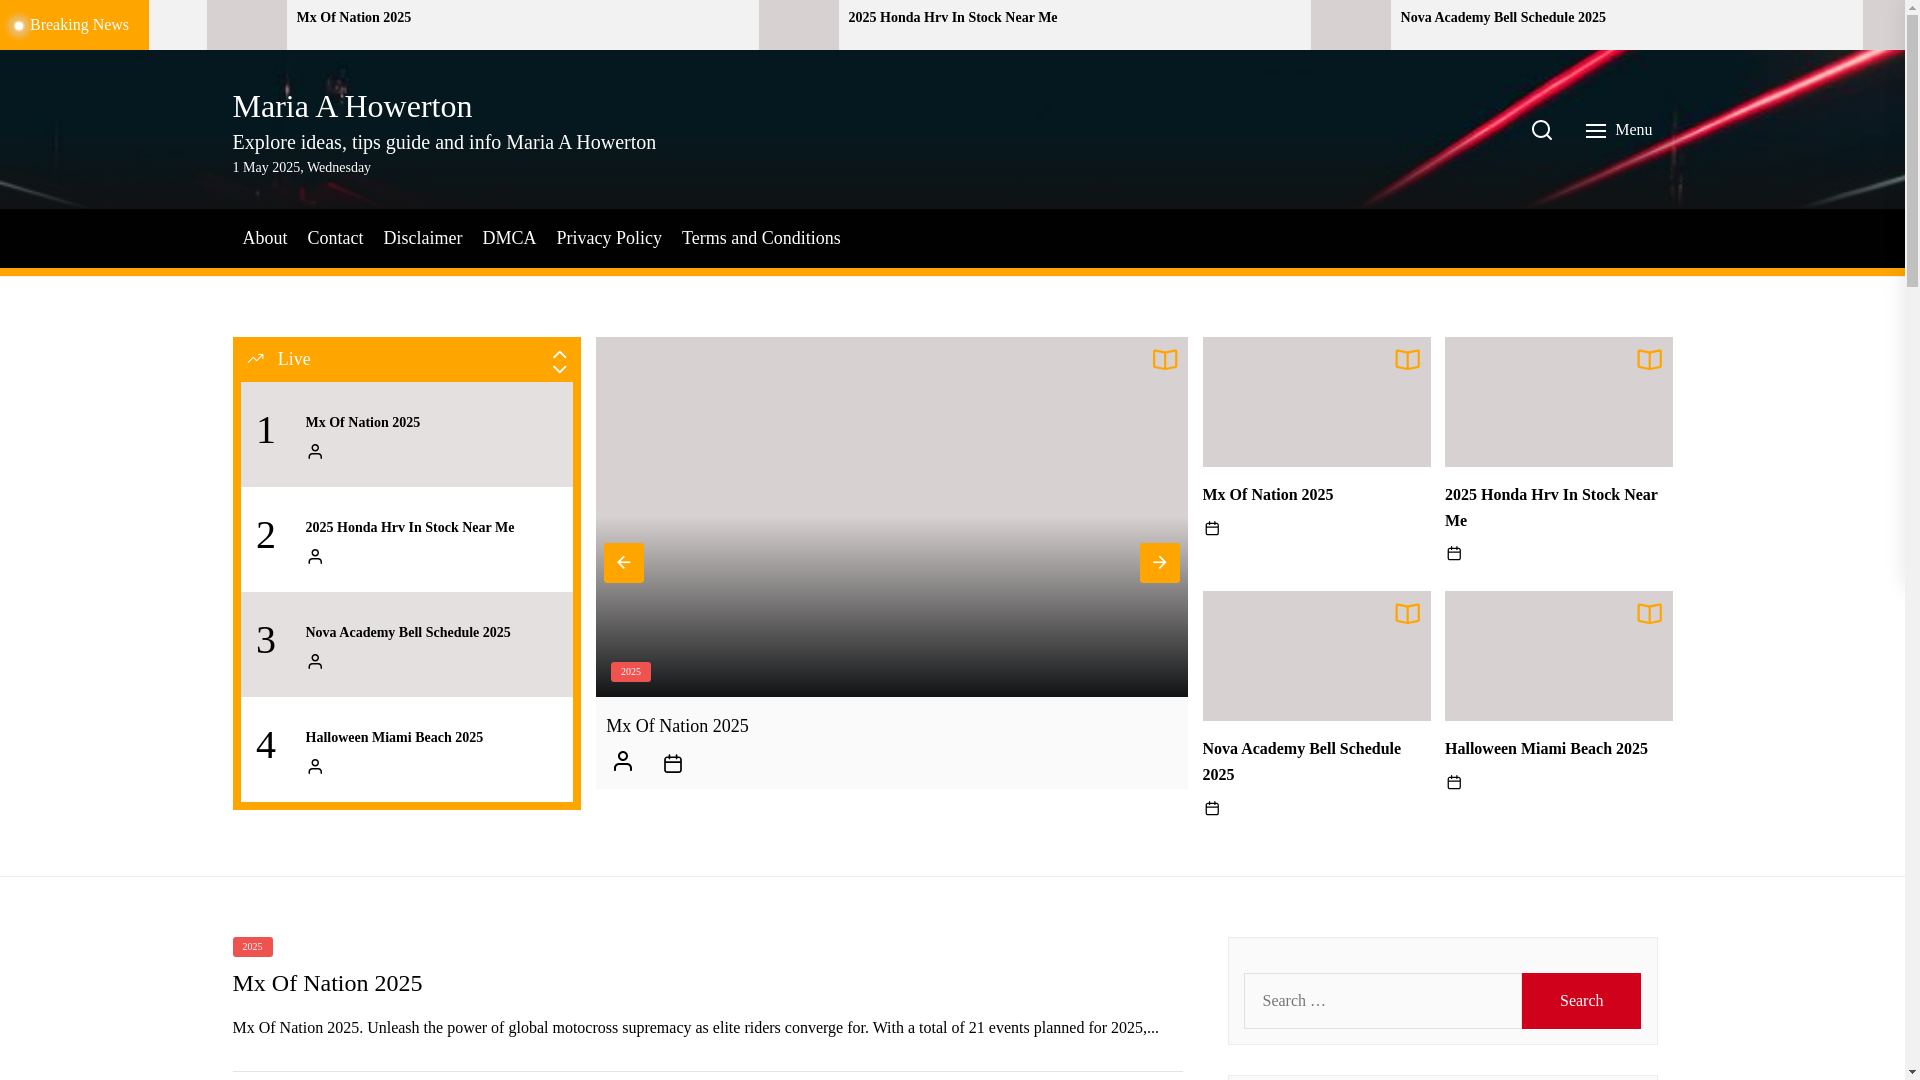Click author icon below slider title
This screenshot has width=1920, height=1080.
click(x=622, y=762)
